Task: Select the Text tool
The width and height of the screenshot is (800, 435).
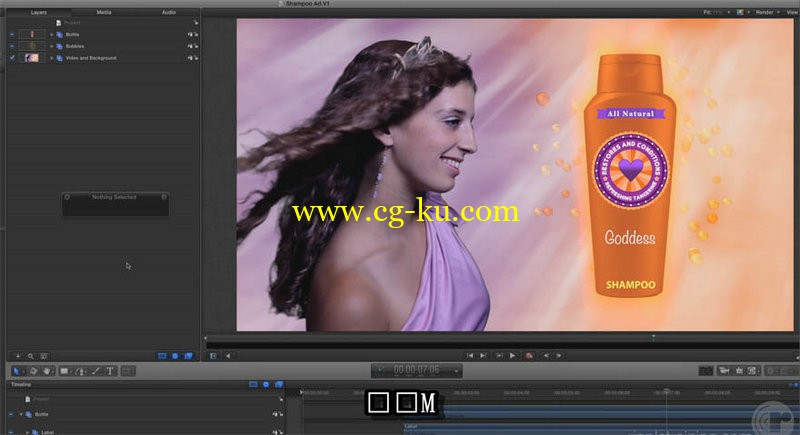Action: (110, 371)
